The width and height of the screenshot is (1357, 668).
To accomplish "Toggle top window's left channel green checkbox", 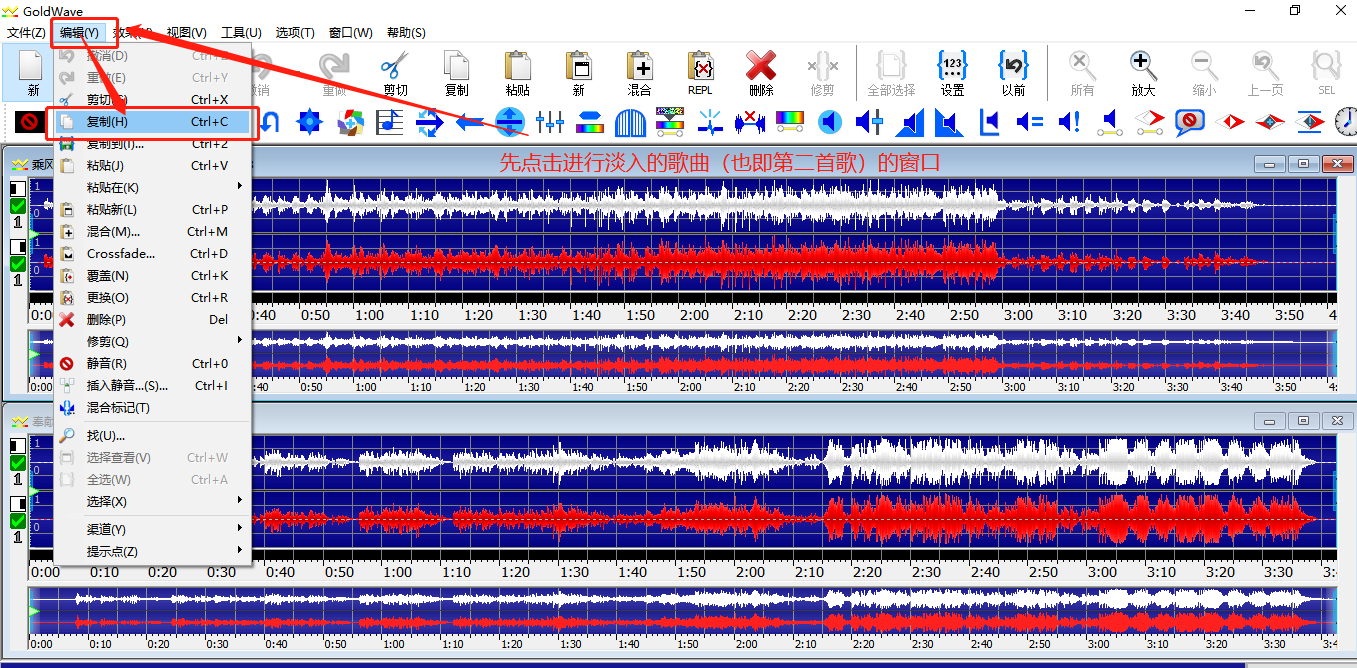I will 18,206.
